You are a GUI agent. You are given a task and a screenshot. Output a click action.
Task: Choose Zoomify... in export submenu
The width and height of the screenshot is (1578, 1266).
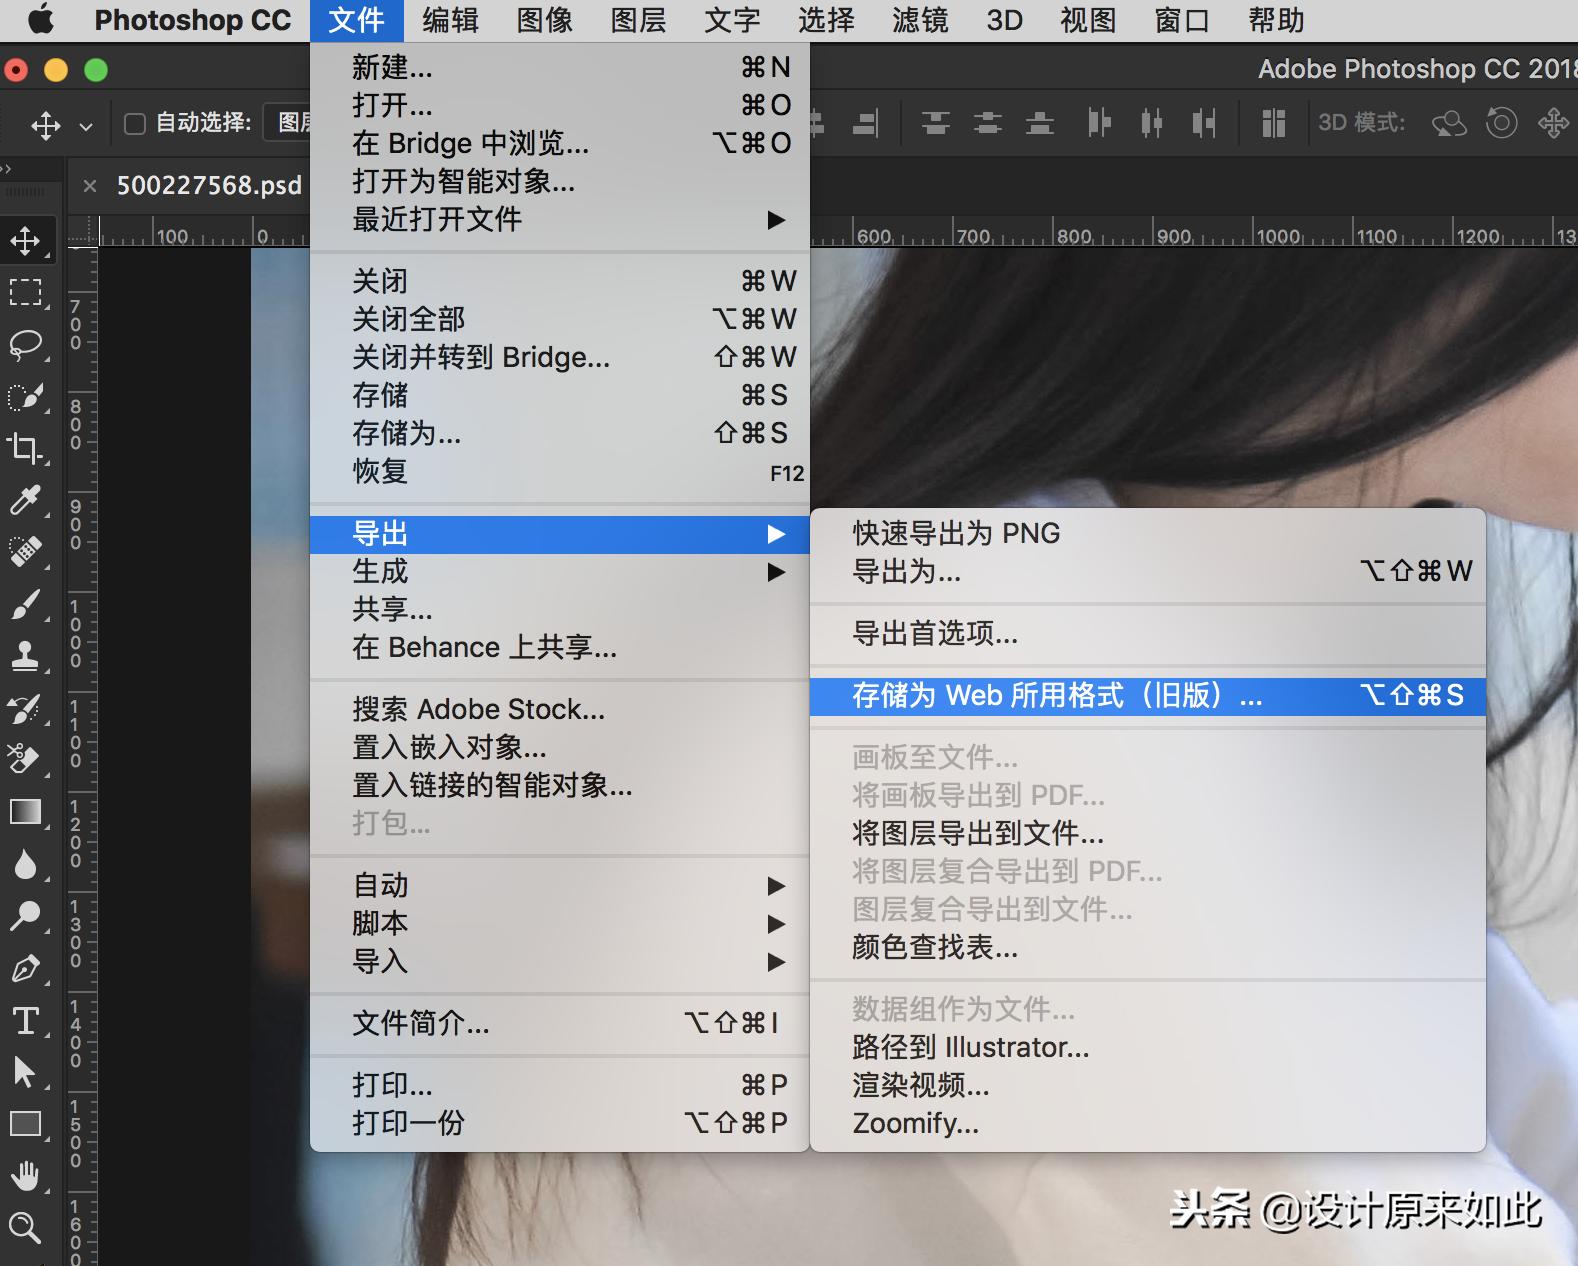point(1148,1123)
